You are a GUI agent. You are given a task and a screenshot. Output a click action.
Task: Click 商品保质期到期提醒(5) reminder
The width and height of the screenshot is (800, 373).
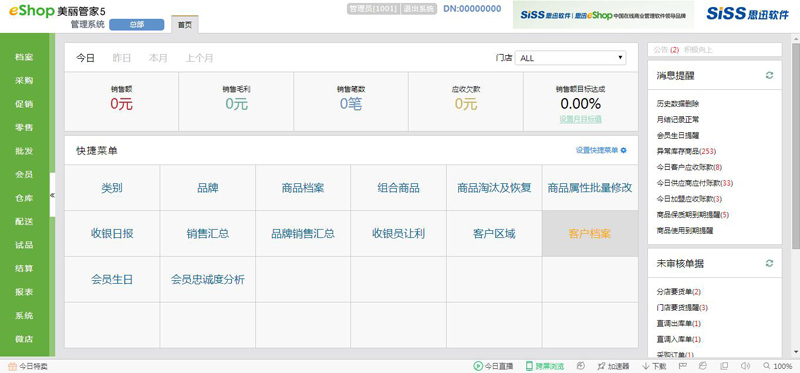tap(692, 215)
